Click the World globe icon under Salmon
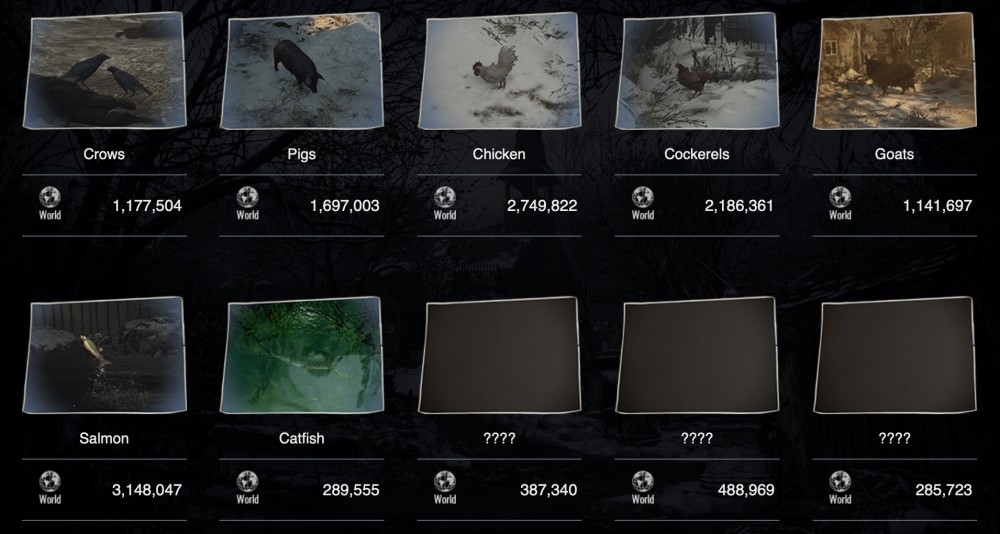 [x=50, y=482]
